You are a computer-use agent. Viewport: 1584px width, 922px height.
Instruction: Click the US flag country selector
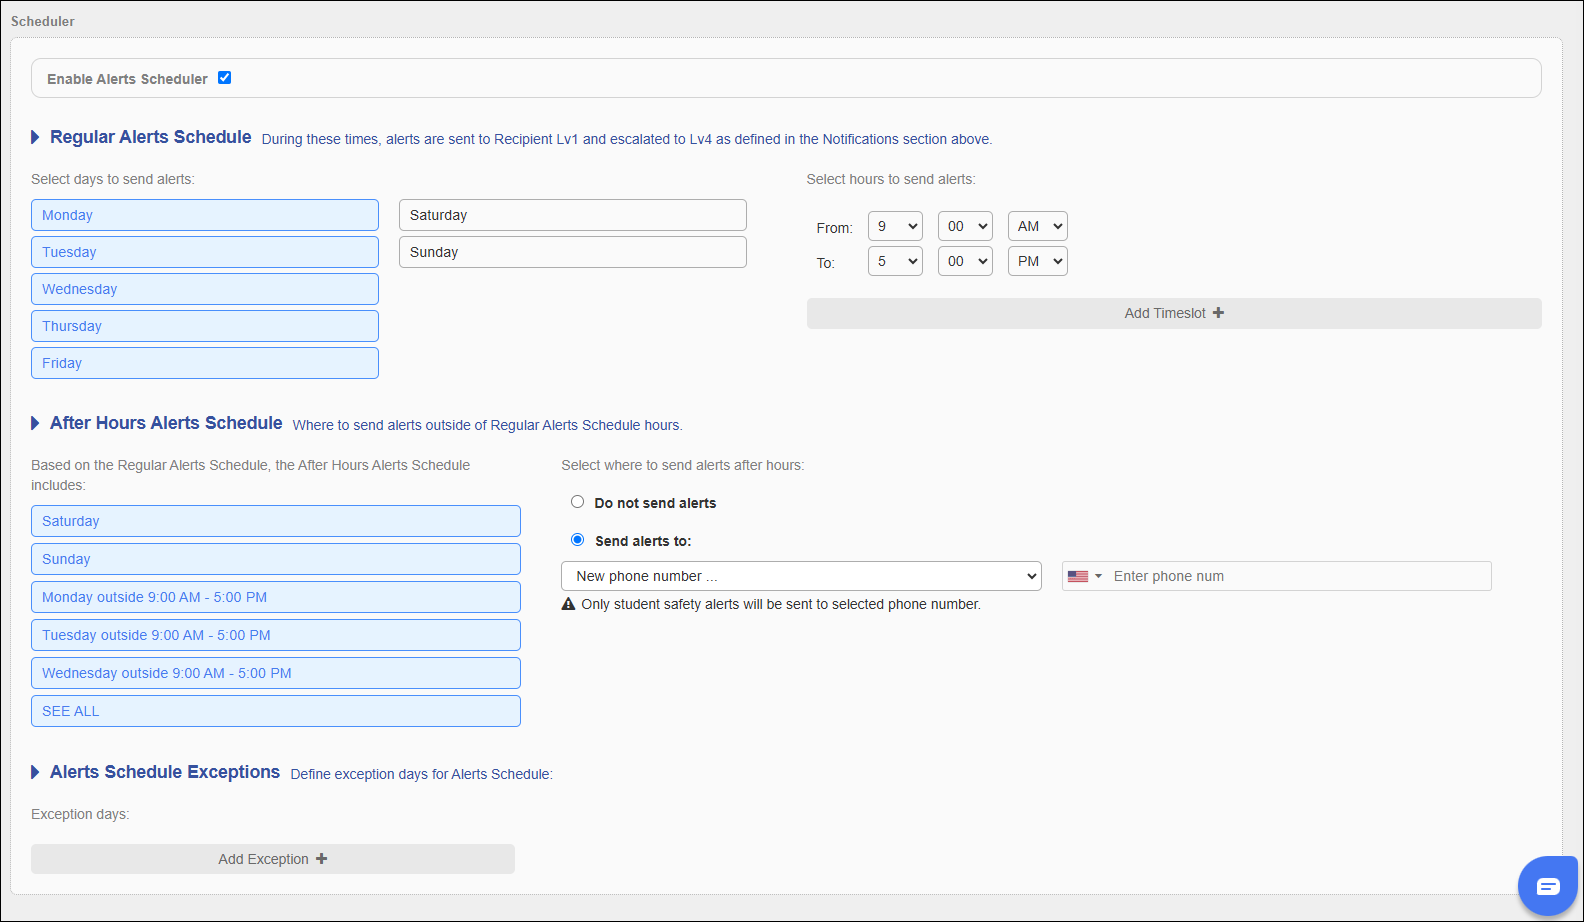1084,577
